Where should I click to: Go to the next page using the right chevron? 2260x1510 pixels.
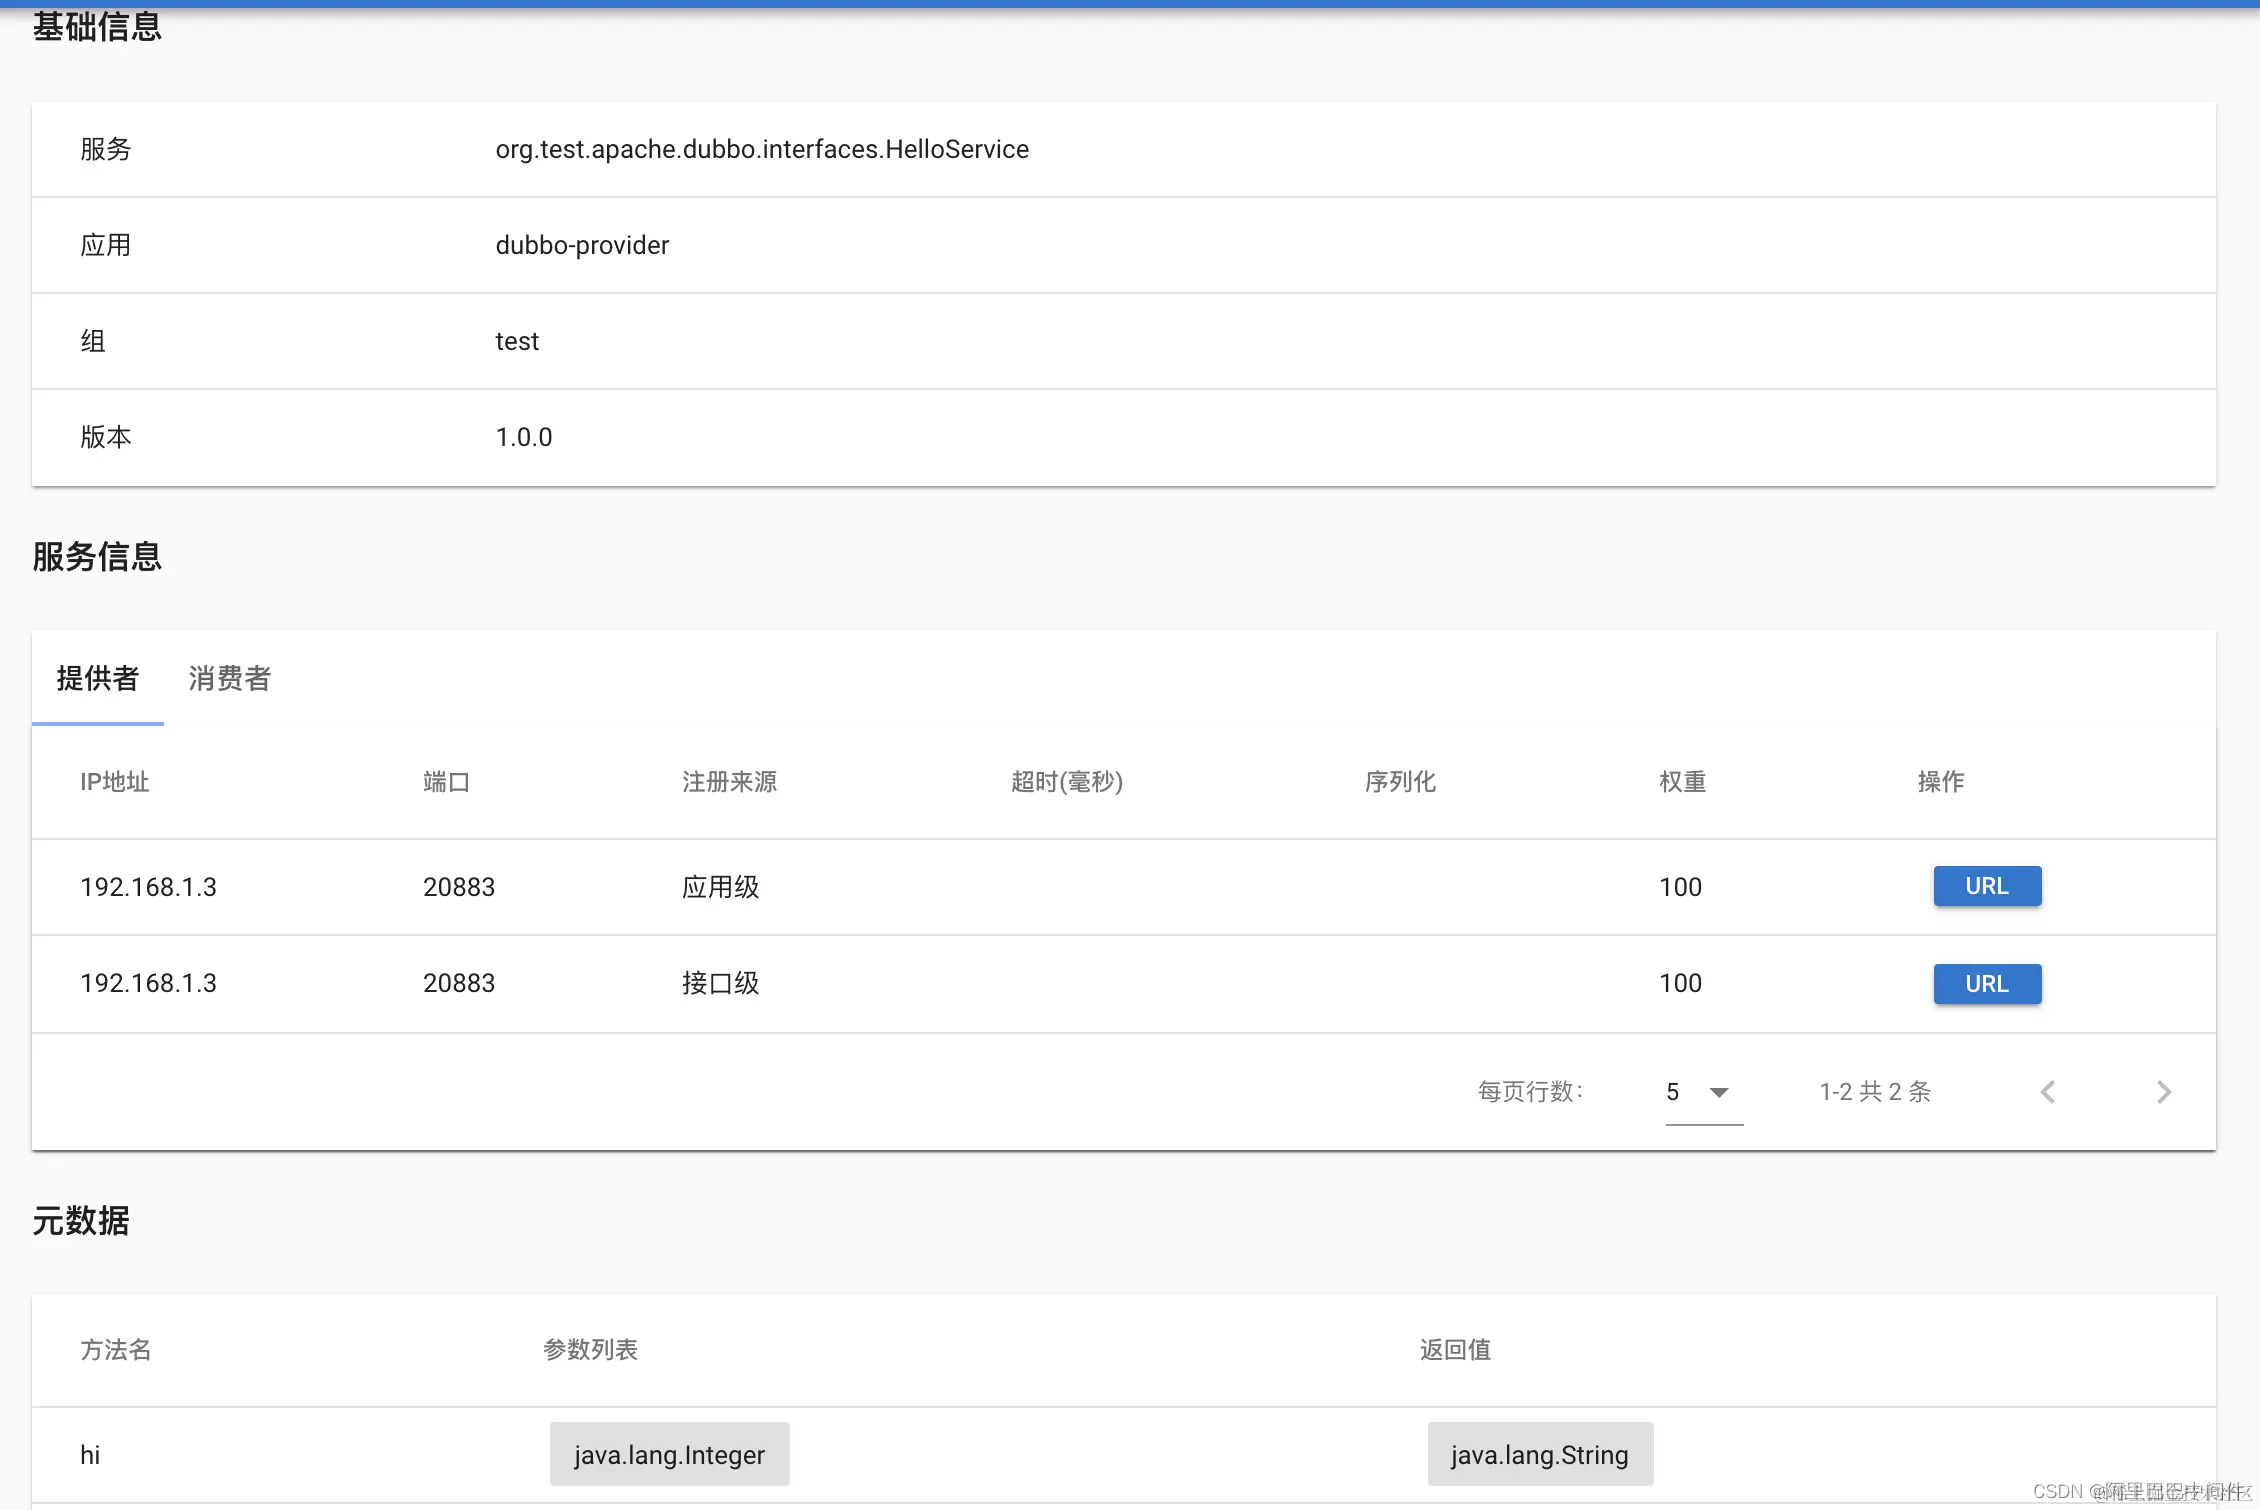tap(2164, 1092)
